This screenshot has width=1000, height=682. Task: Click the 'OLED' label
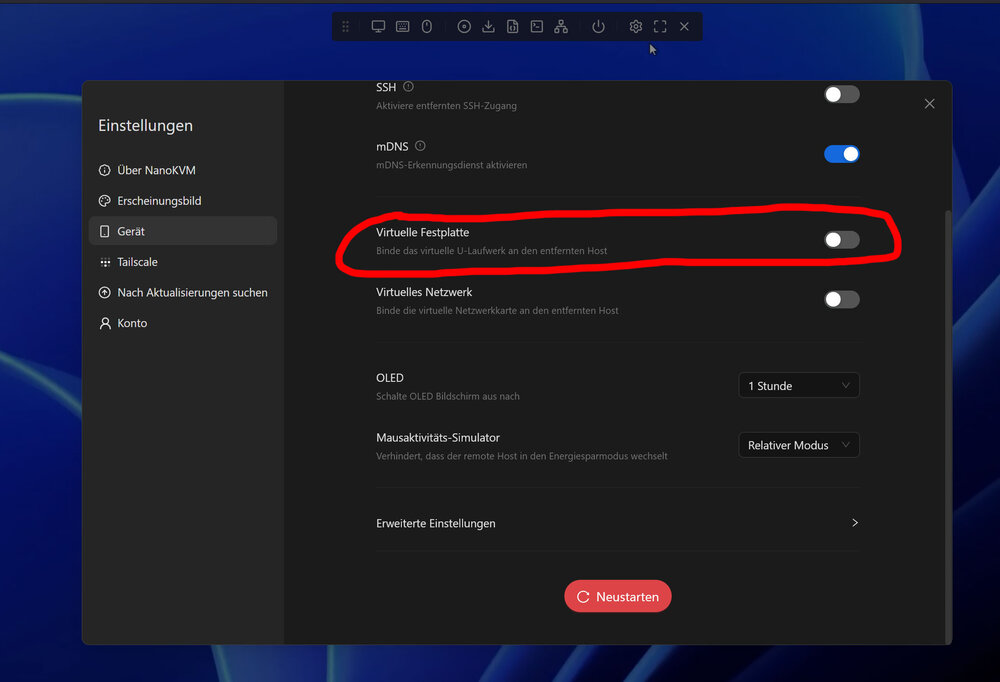(390, 378)
